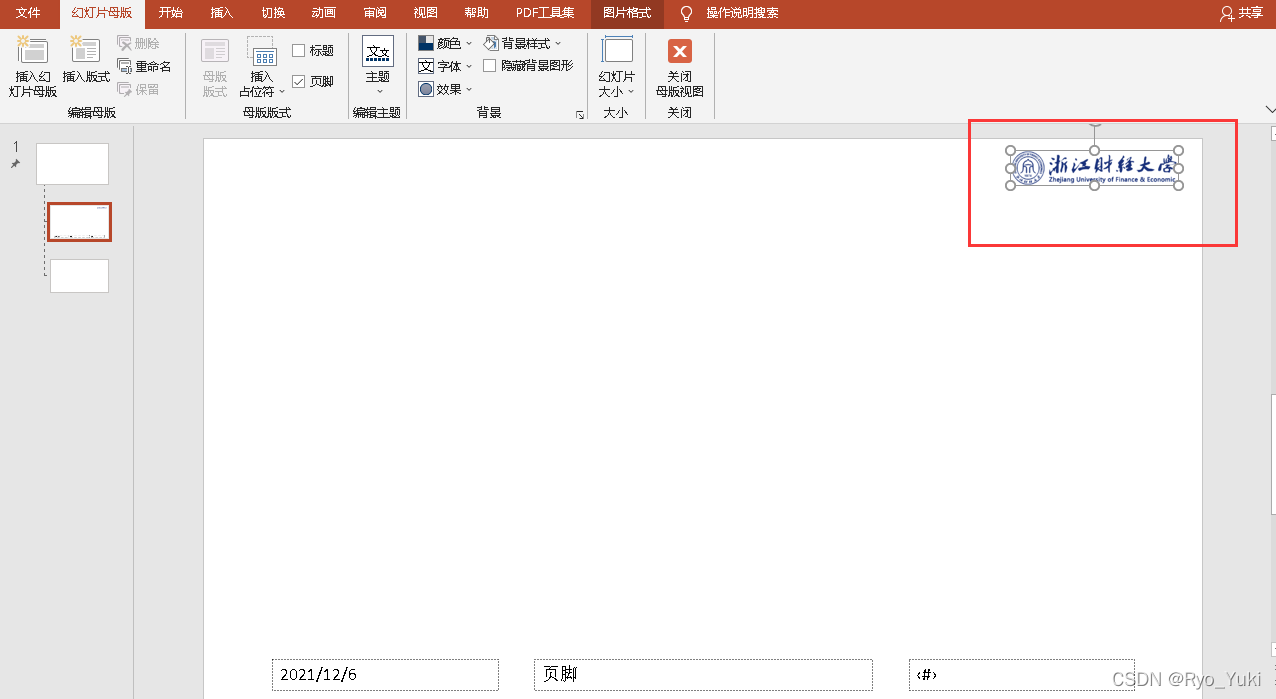The height and width of the screenshot is (699, 1276).
Task: Click the Share (共享) button
Action: pyautogui.click(x=1242, y=13)
